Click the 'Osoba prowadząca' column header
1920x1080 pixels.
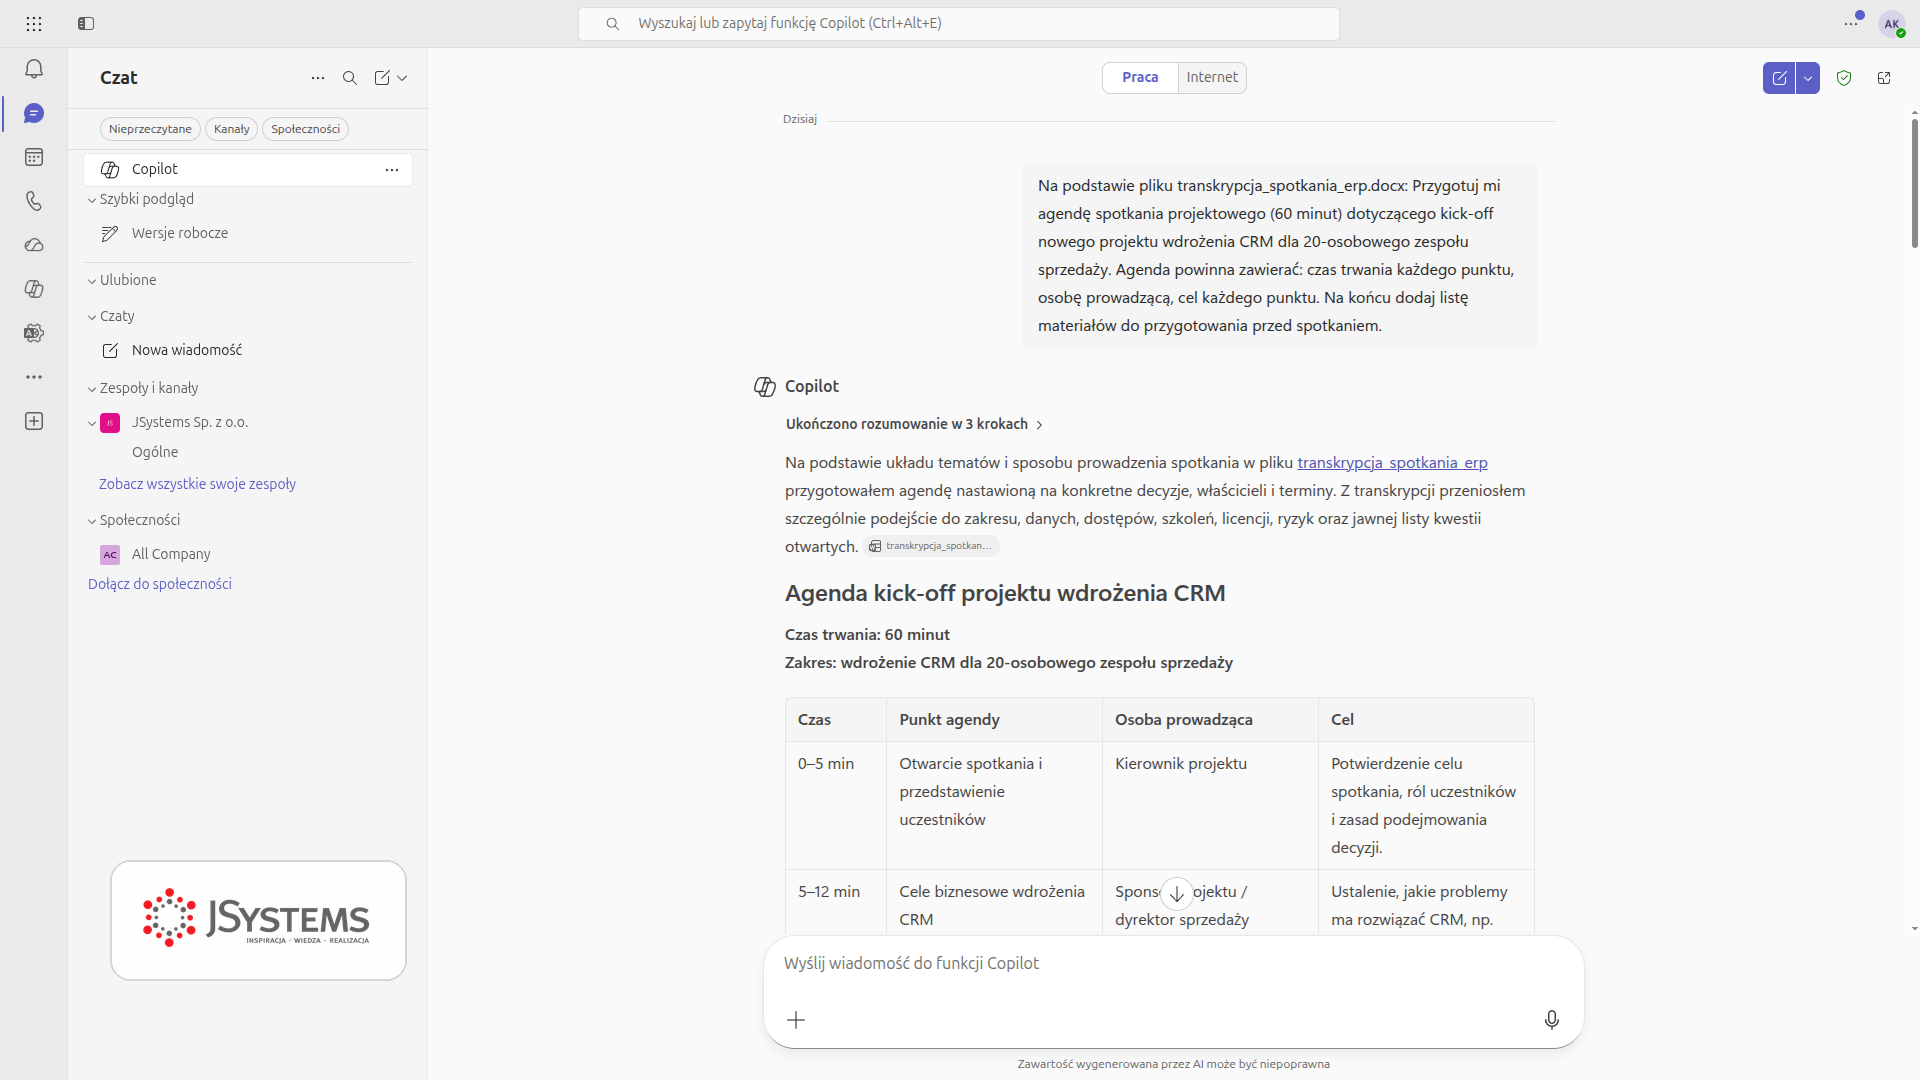click(x=1210, y=720)
